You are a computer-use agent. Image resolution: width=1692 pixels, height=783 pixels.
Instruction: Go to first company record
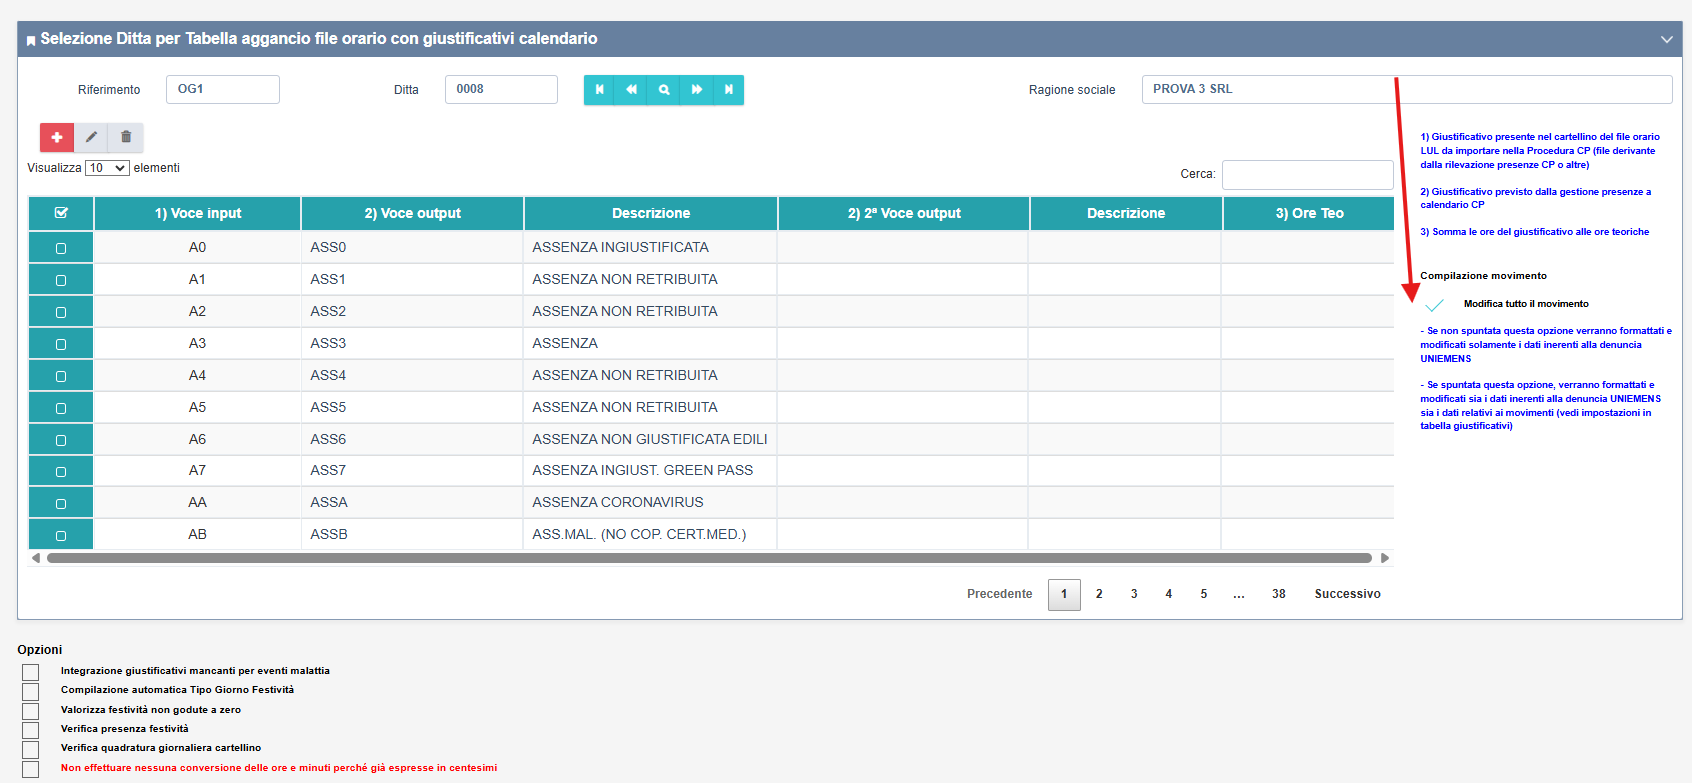tap(600, 90)
